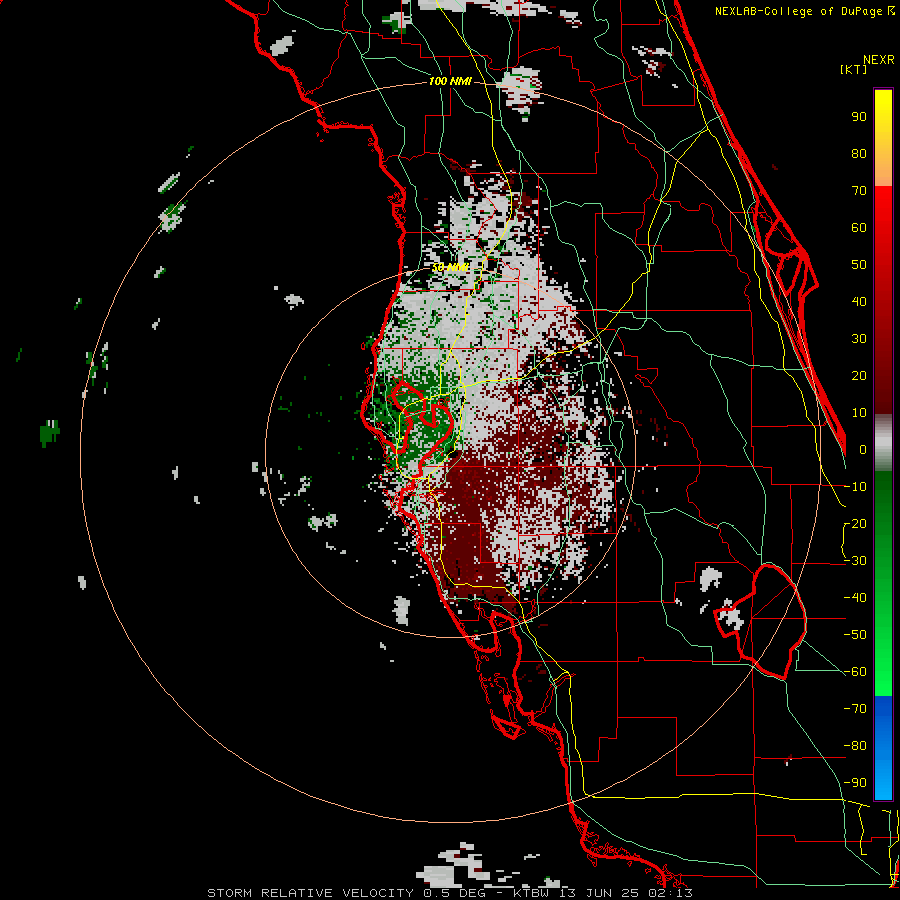Select the 100 NMI range ring label
The height and width of the screenshot is (900, 900).
450,81
